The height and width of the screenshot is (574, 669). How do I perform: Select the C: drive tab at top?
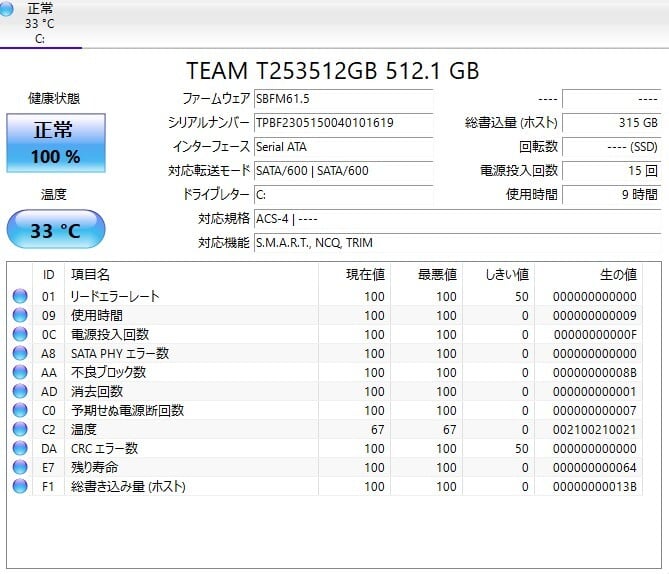click(x=40, y=23)
